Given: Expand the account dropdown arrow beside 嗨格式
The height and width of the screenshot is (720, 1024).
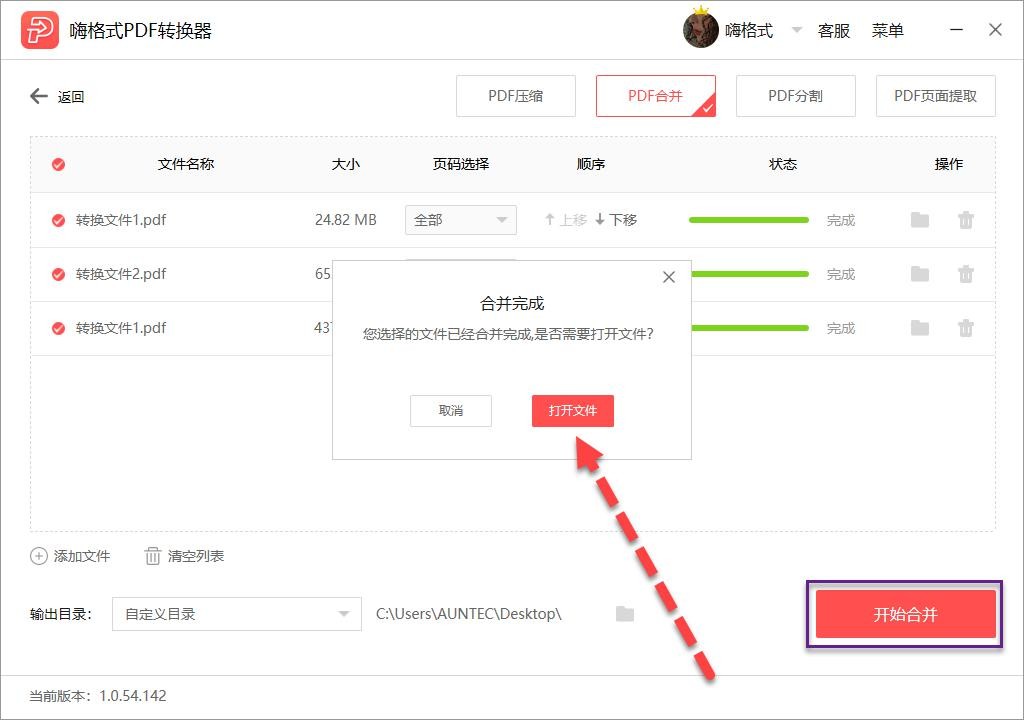Looking at the screenshot, I should (796, 30).
